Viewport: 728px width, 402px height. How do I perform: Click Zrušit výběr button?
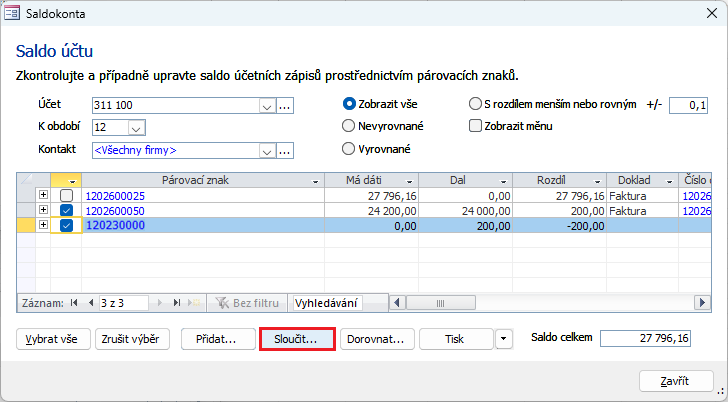[132, 339]
